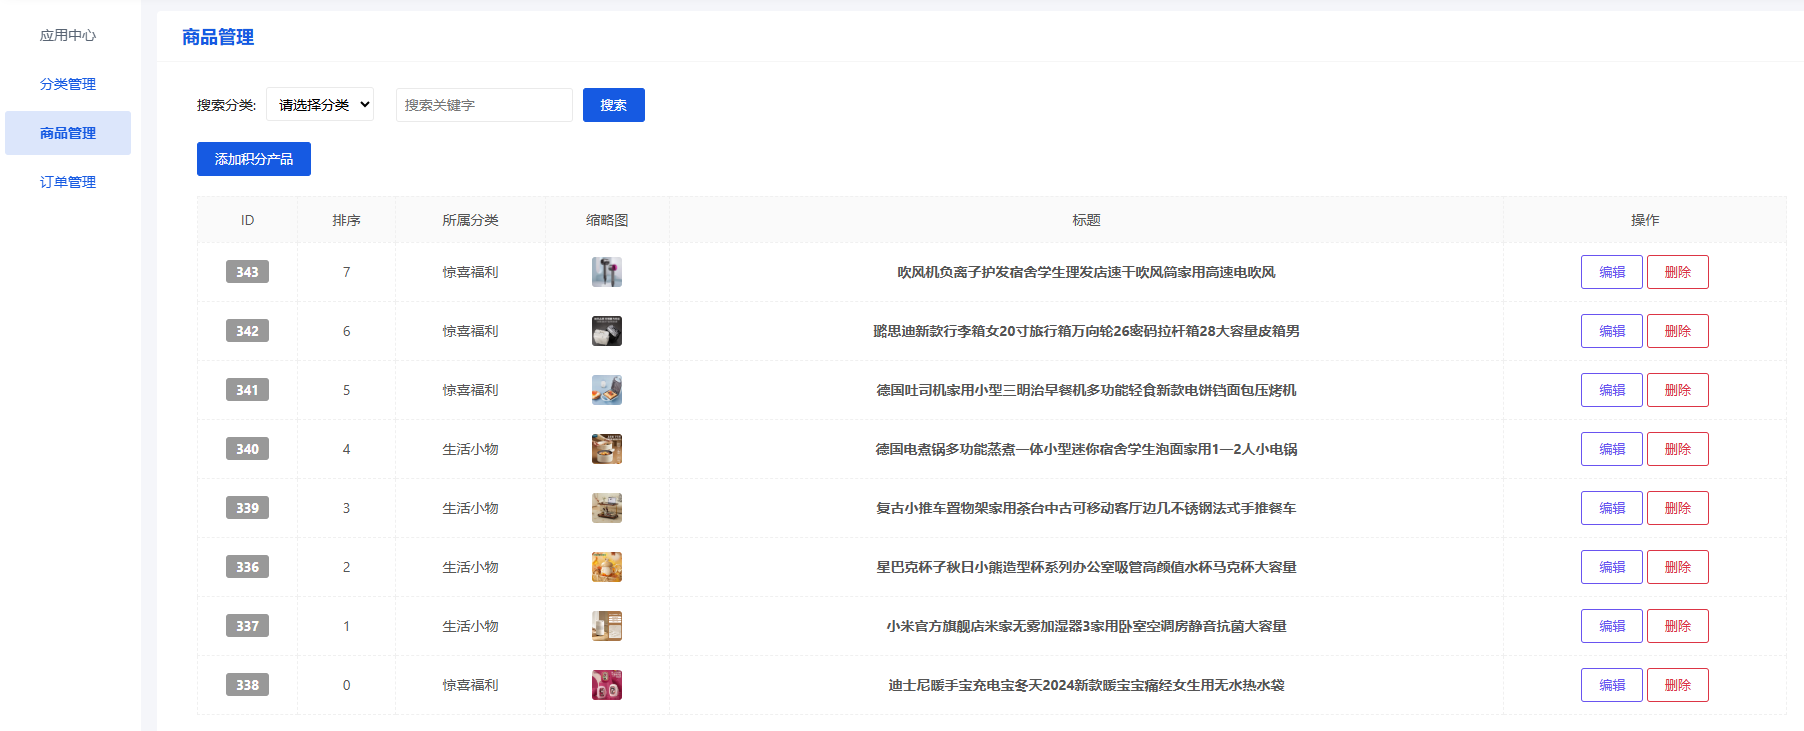Viewport: 1804px width, 731px height.
Task: Click 添加积分产品 button
Action: [x=254, y=159]
